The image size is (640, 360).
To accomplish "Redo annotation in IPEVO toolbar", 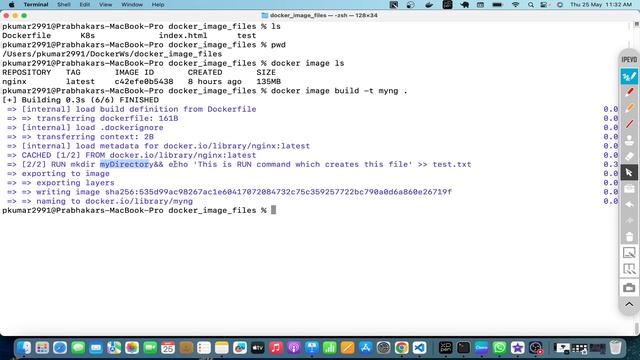I will pyautogui.click(x=629, y=220).
